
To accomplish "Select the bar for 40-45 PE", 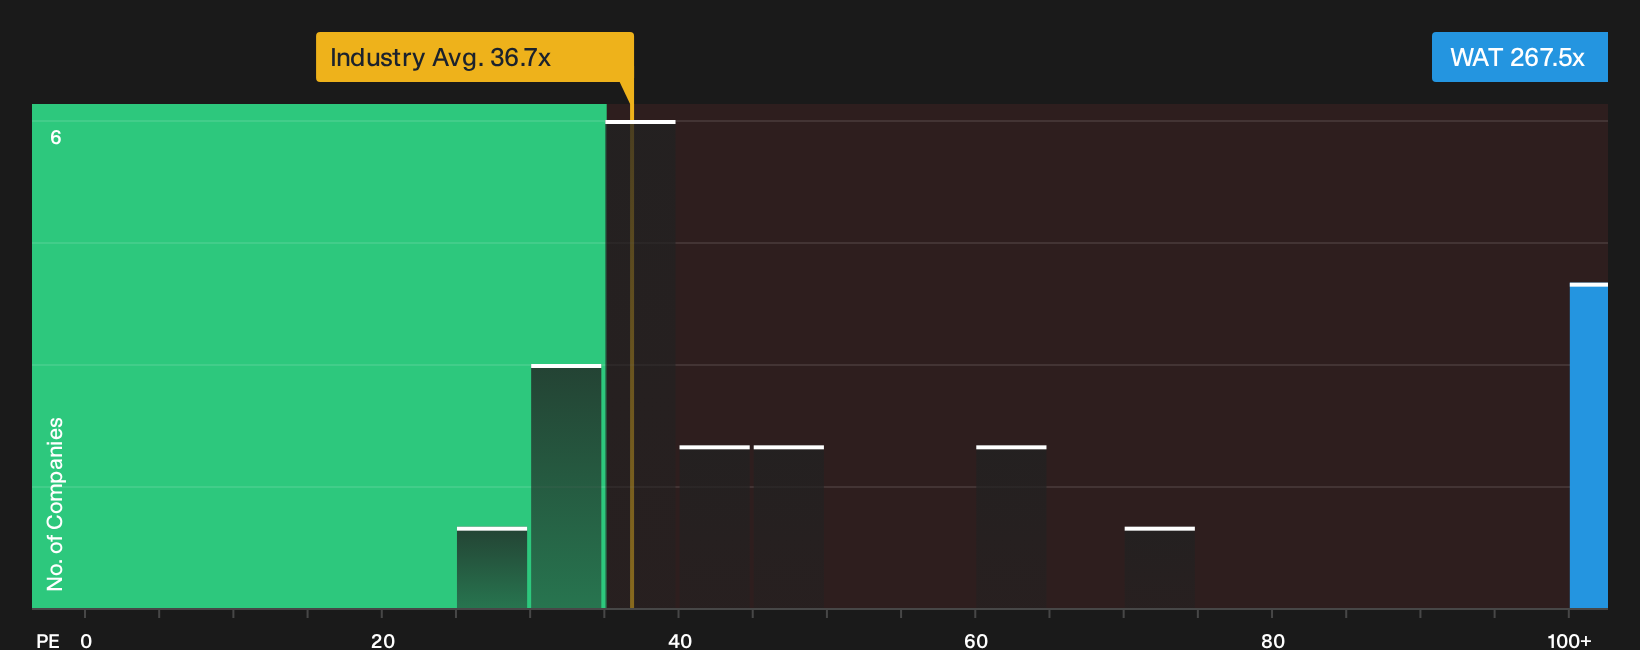I will 714,527.
